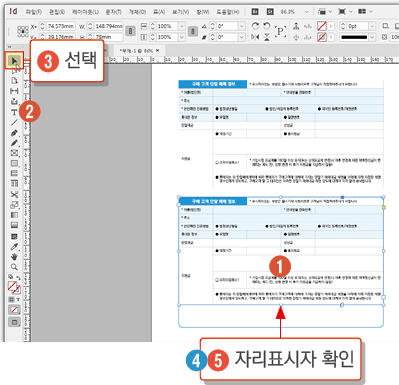Open the shear angle dropdown
The height and width of the screenshot is (385, 399).
[242, 37]
